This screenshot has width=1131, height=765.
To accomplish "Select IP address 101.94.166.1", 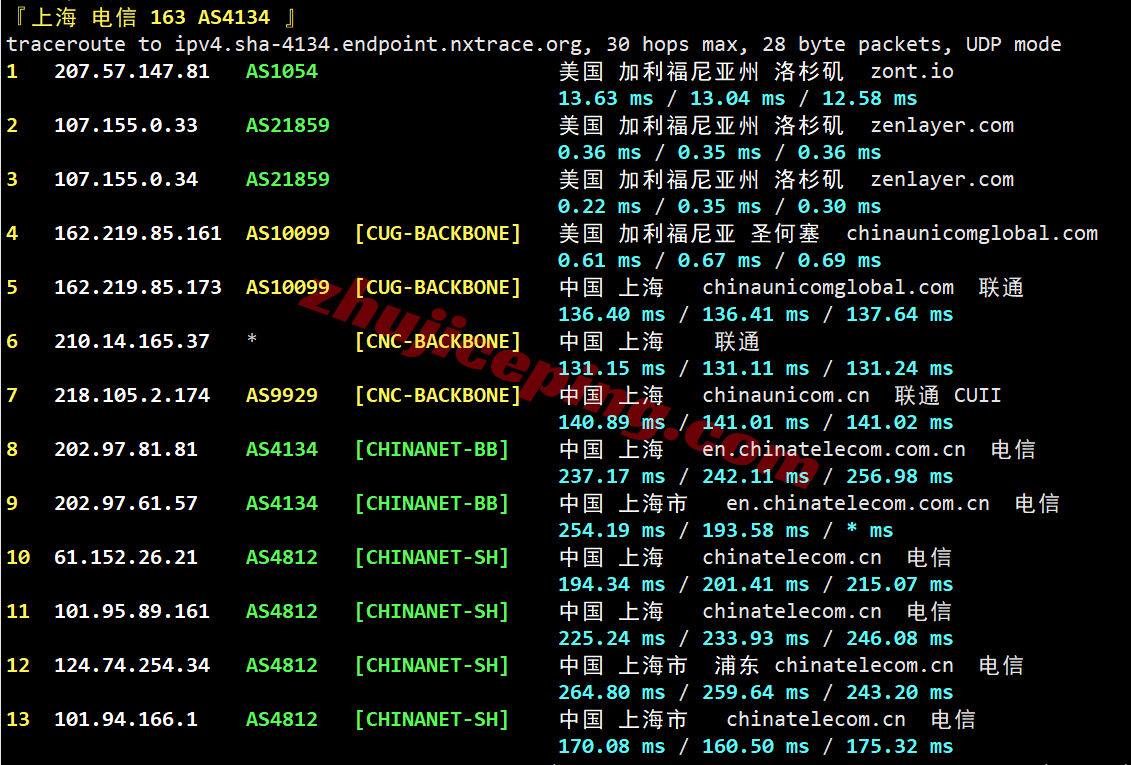I will (x=126, y=720).
